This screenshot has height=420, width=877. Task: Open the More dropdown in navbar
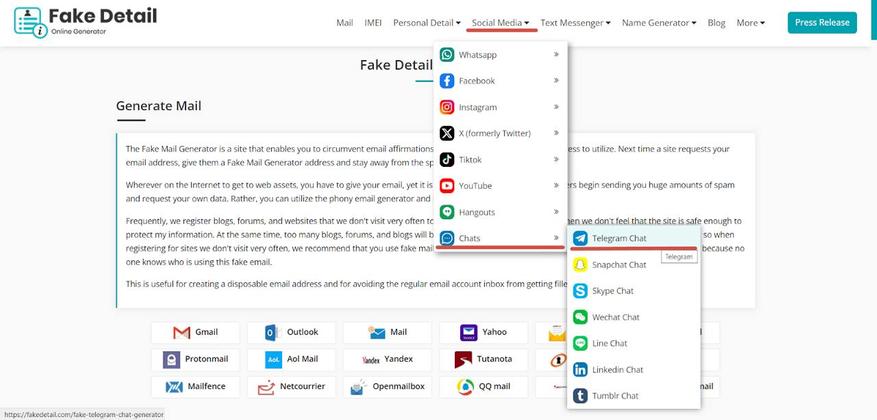[x=750, y=22]
